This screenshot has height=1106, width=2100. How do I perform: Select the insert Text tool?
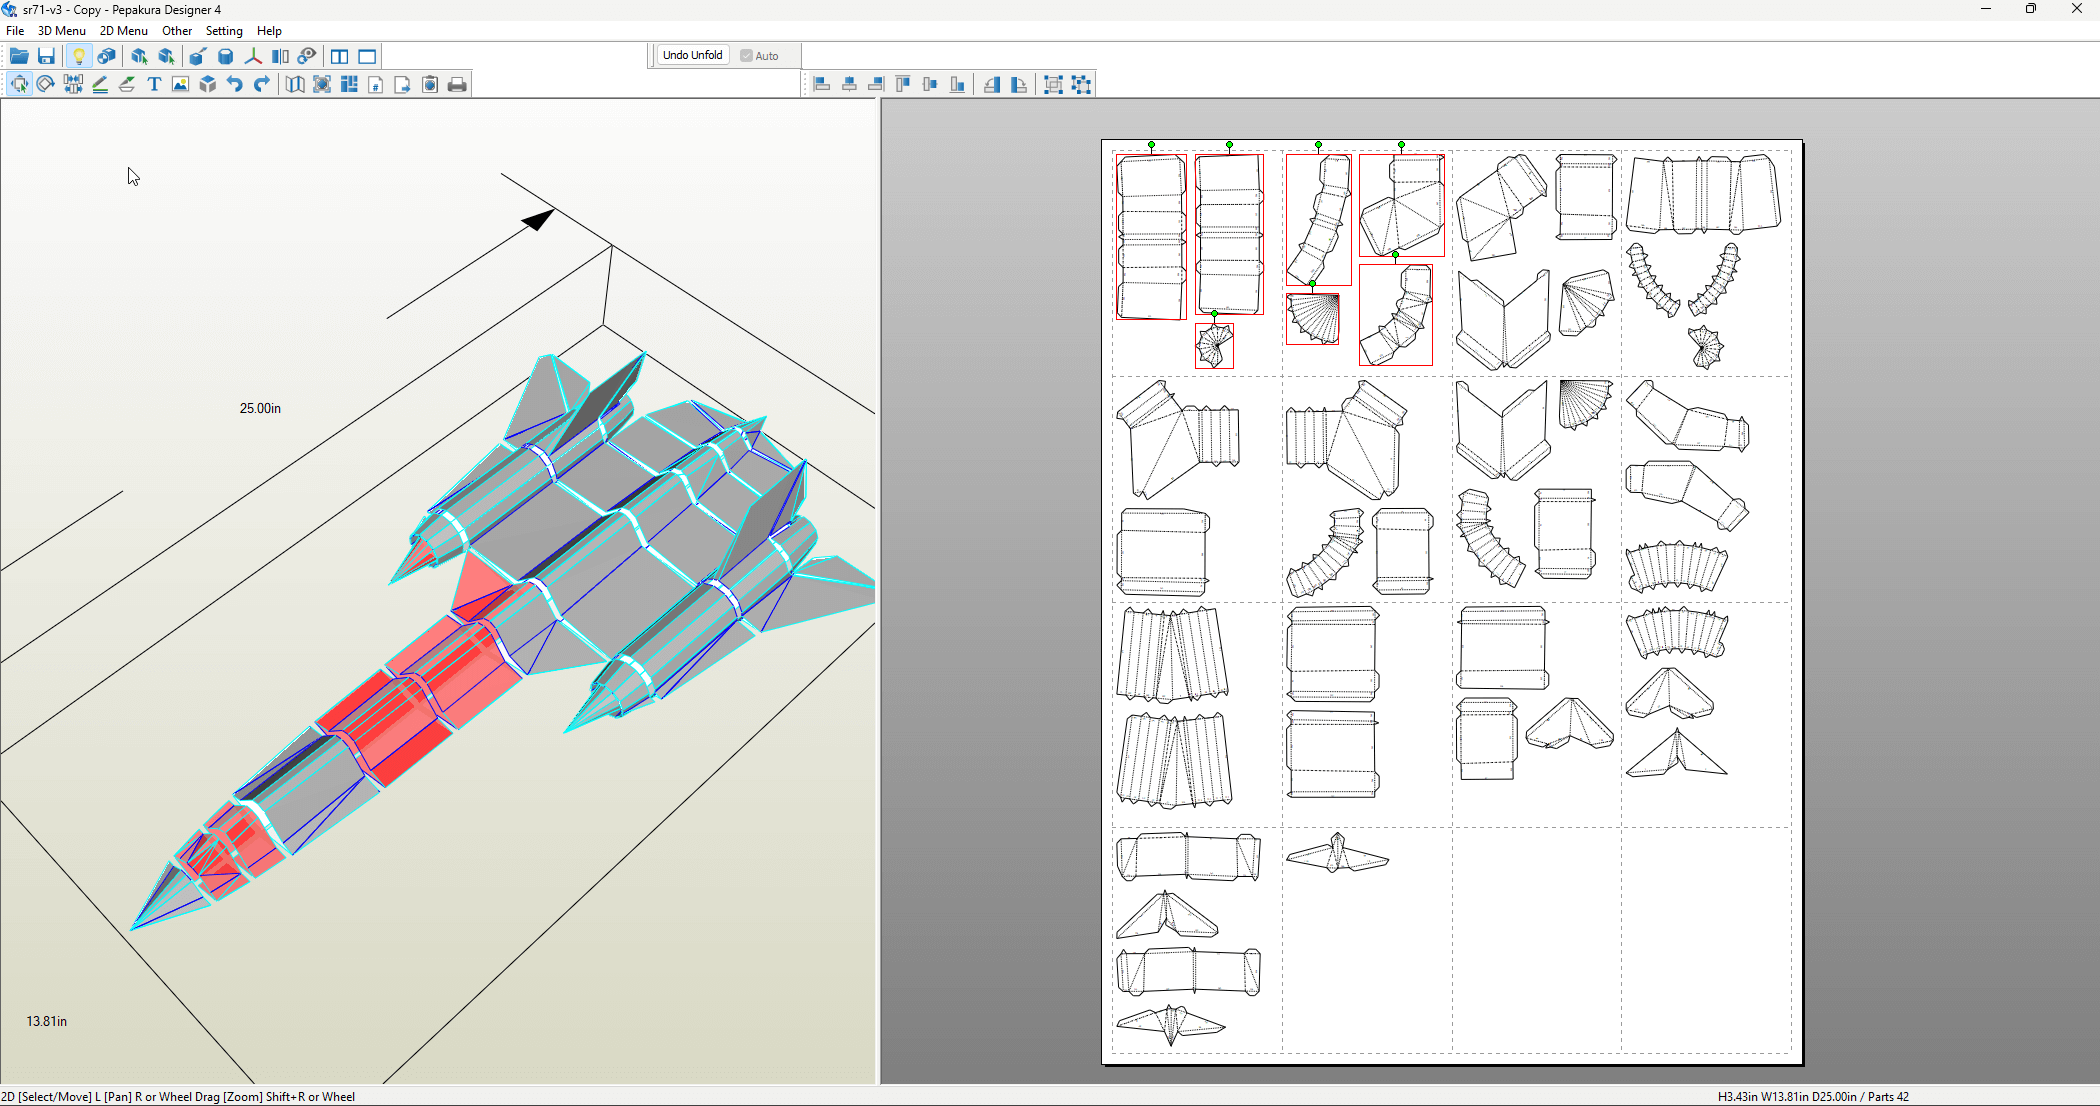153,84
